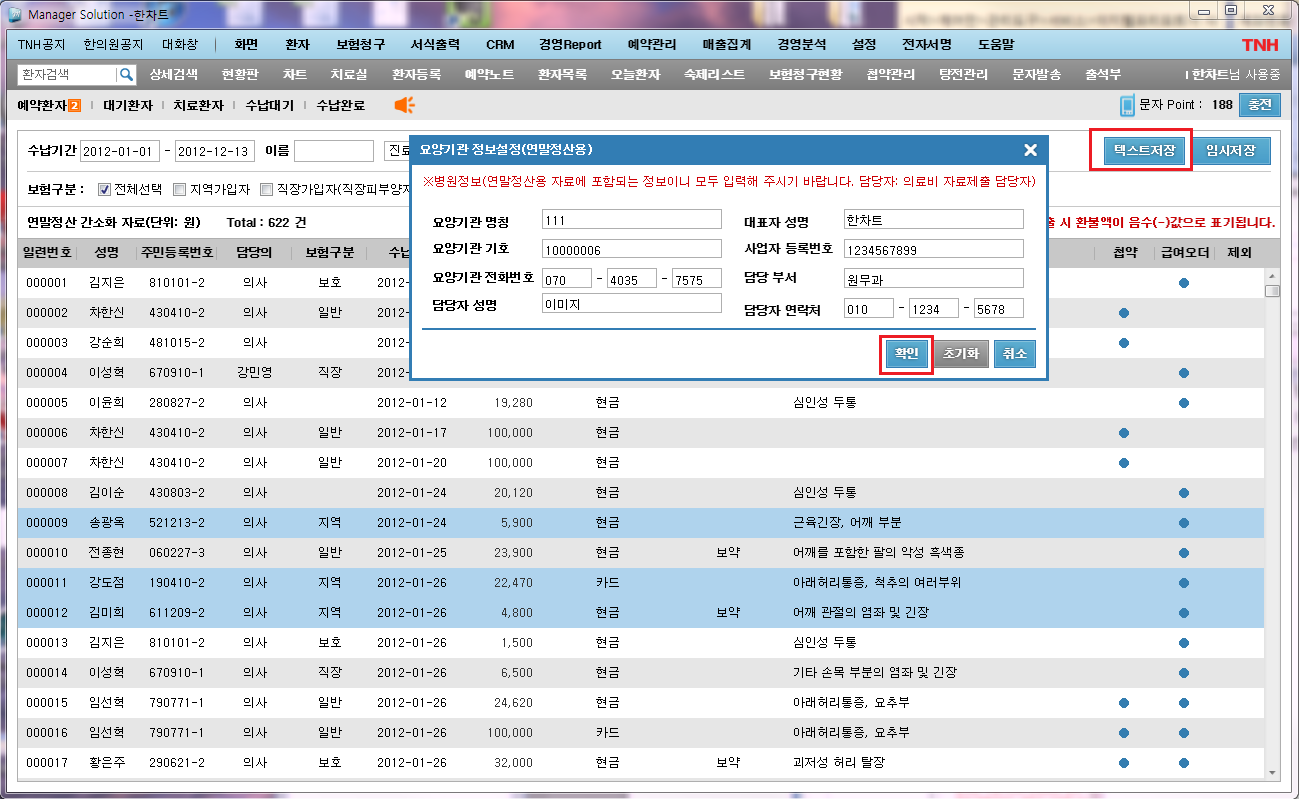This screenshot has height=799, width=1299.
Task: Open the 전자서명 menu
Action: pos(927,45)
